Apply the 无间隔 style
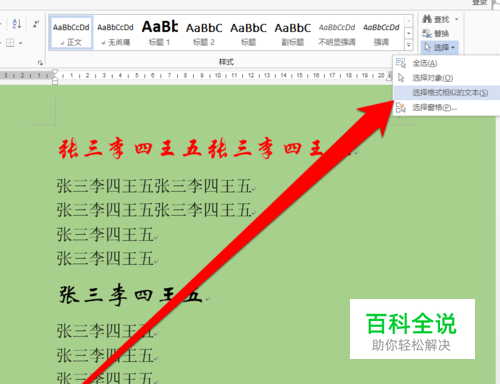 115,34
